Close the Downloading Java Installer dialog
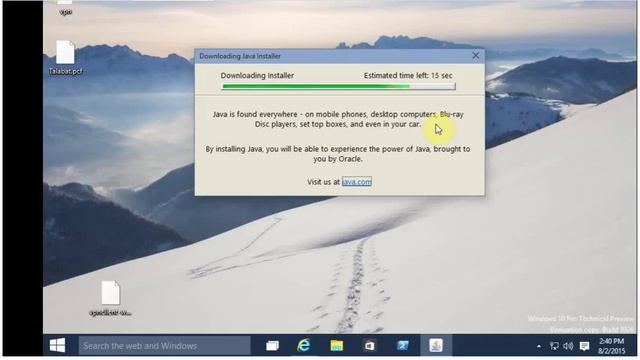 pos(476,56)
